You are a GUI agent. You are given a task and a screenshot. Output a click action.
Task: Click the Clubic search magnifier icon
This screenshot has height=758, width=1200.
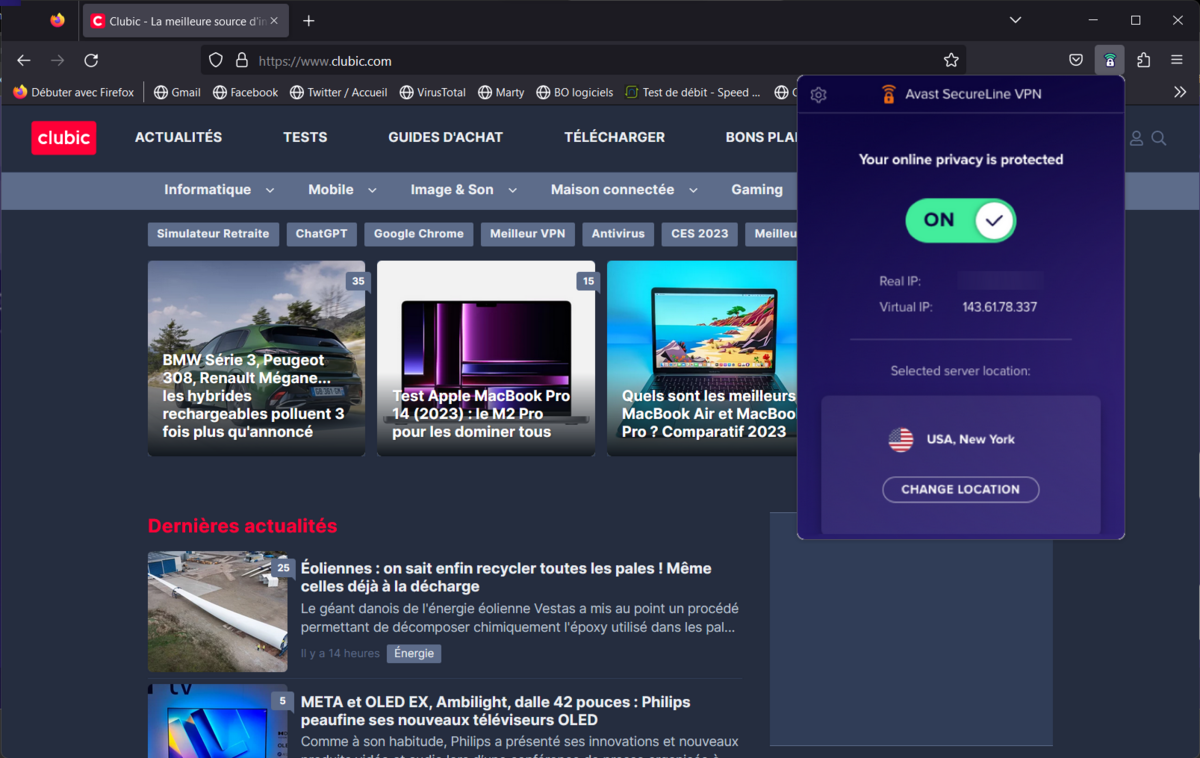(x=1159, y=138)
